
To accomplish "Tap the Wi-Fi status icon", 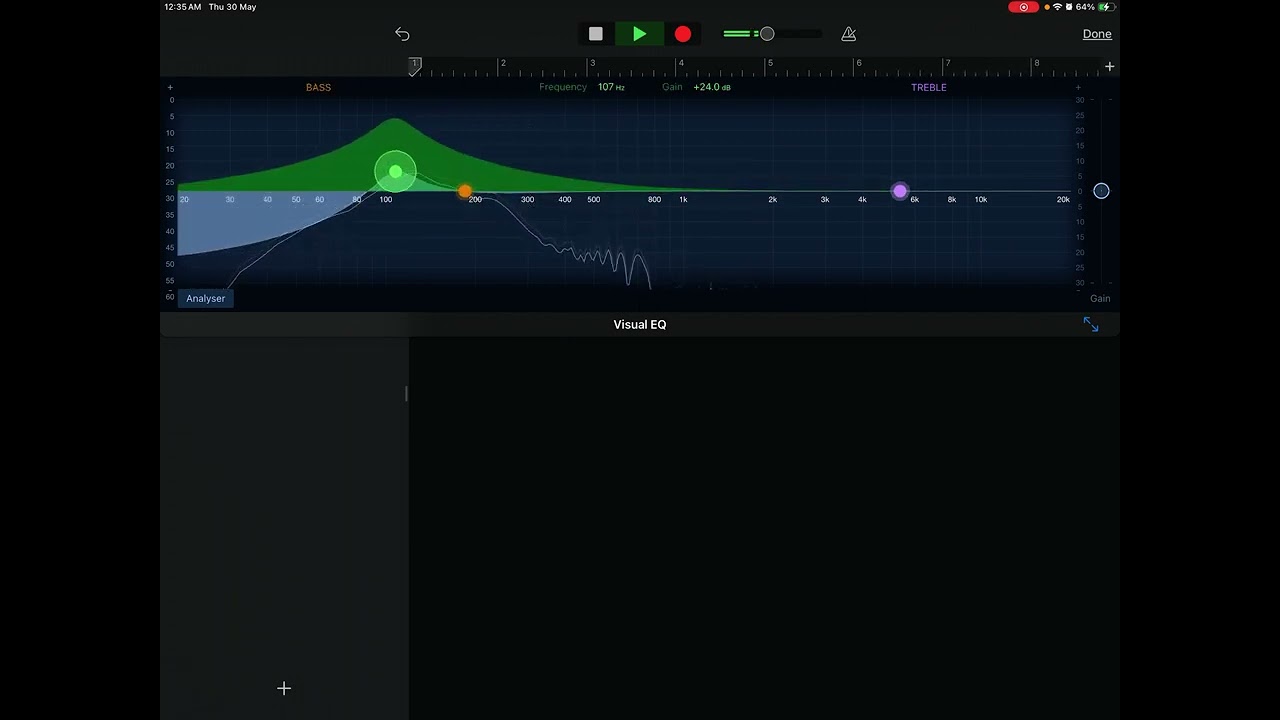I will pos(1058,7).
